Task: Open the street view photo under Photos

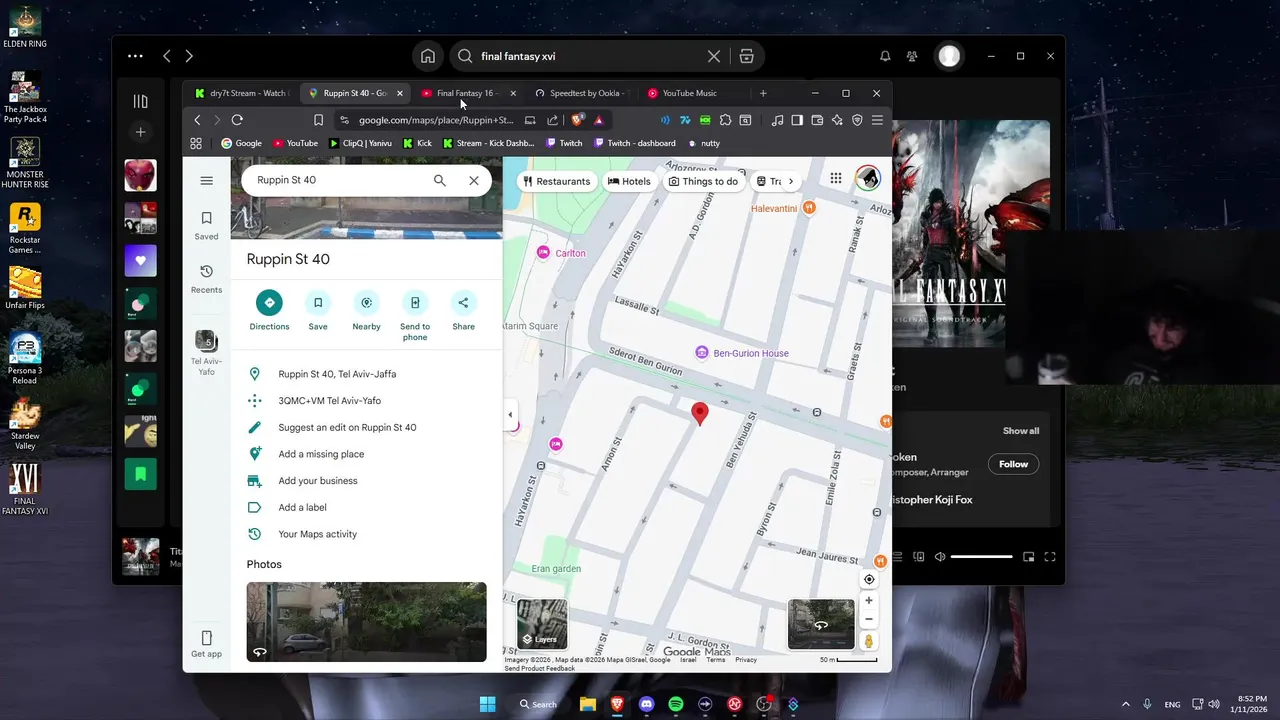Action: (366, 622)
